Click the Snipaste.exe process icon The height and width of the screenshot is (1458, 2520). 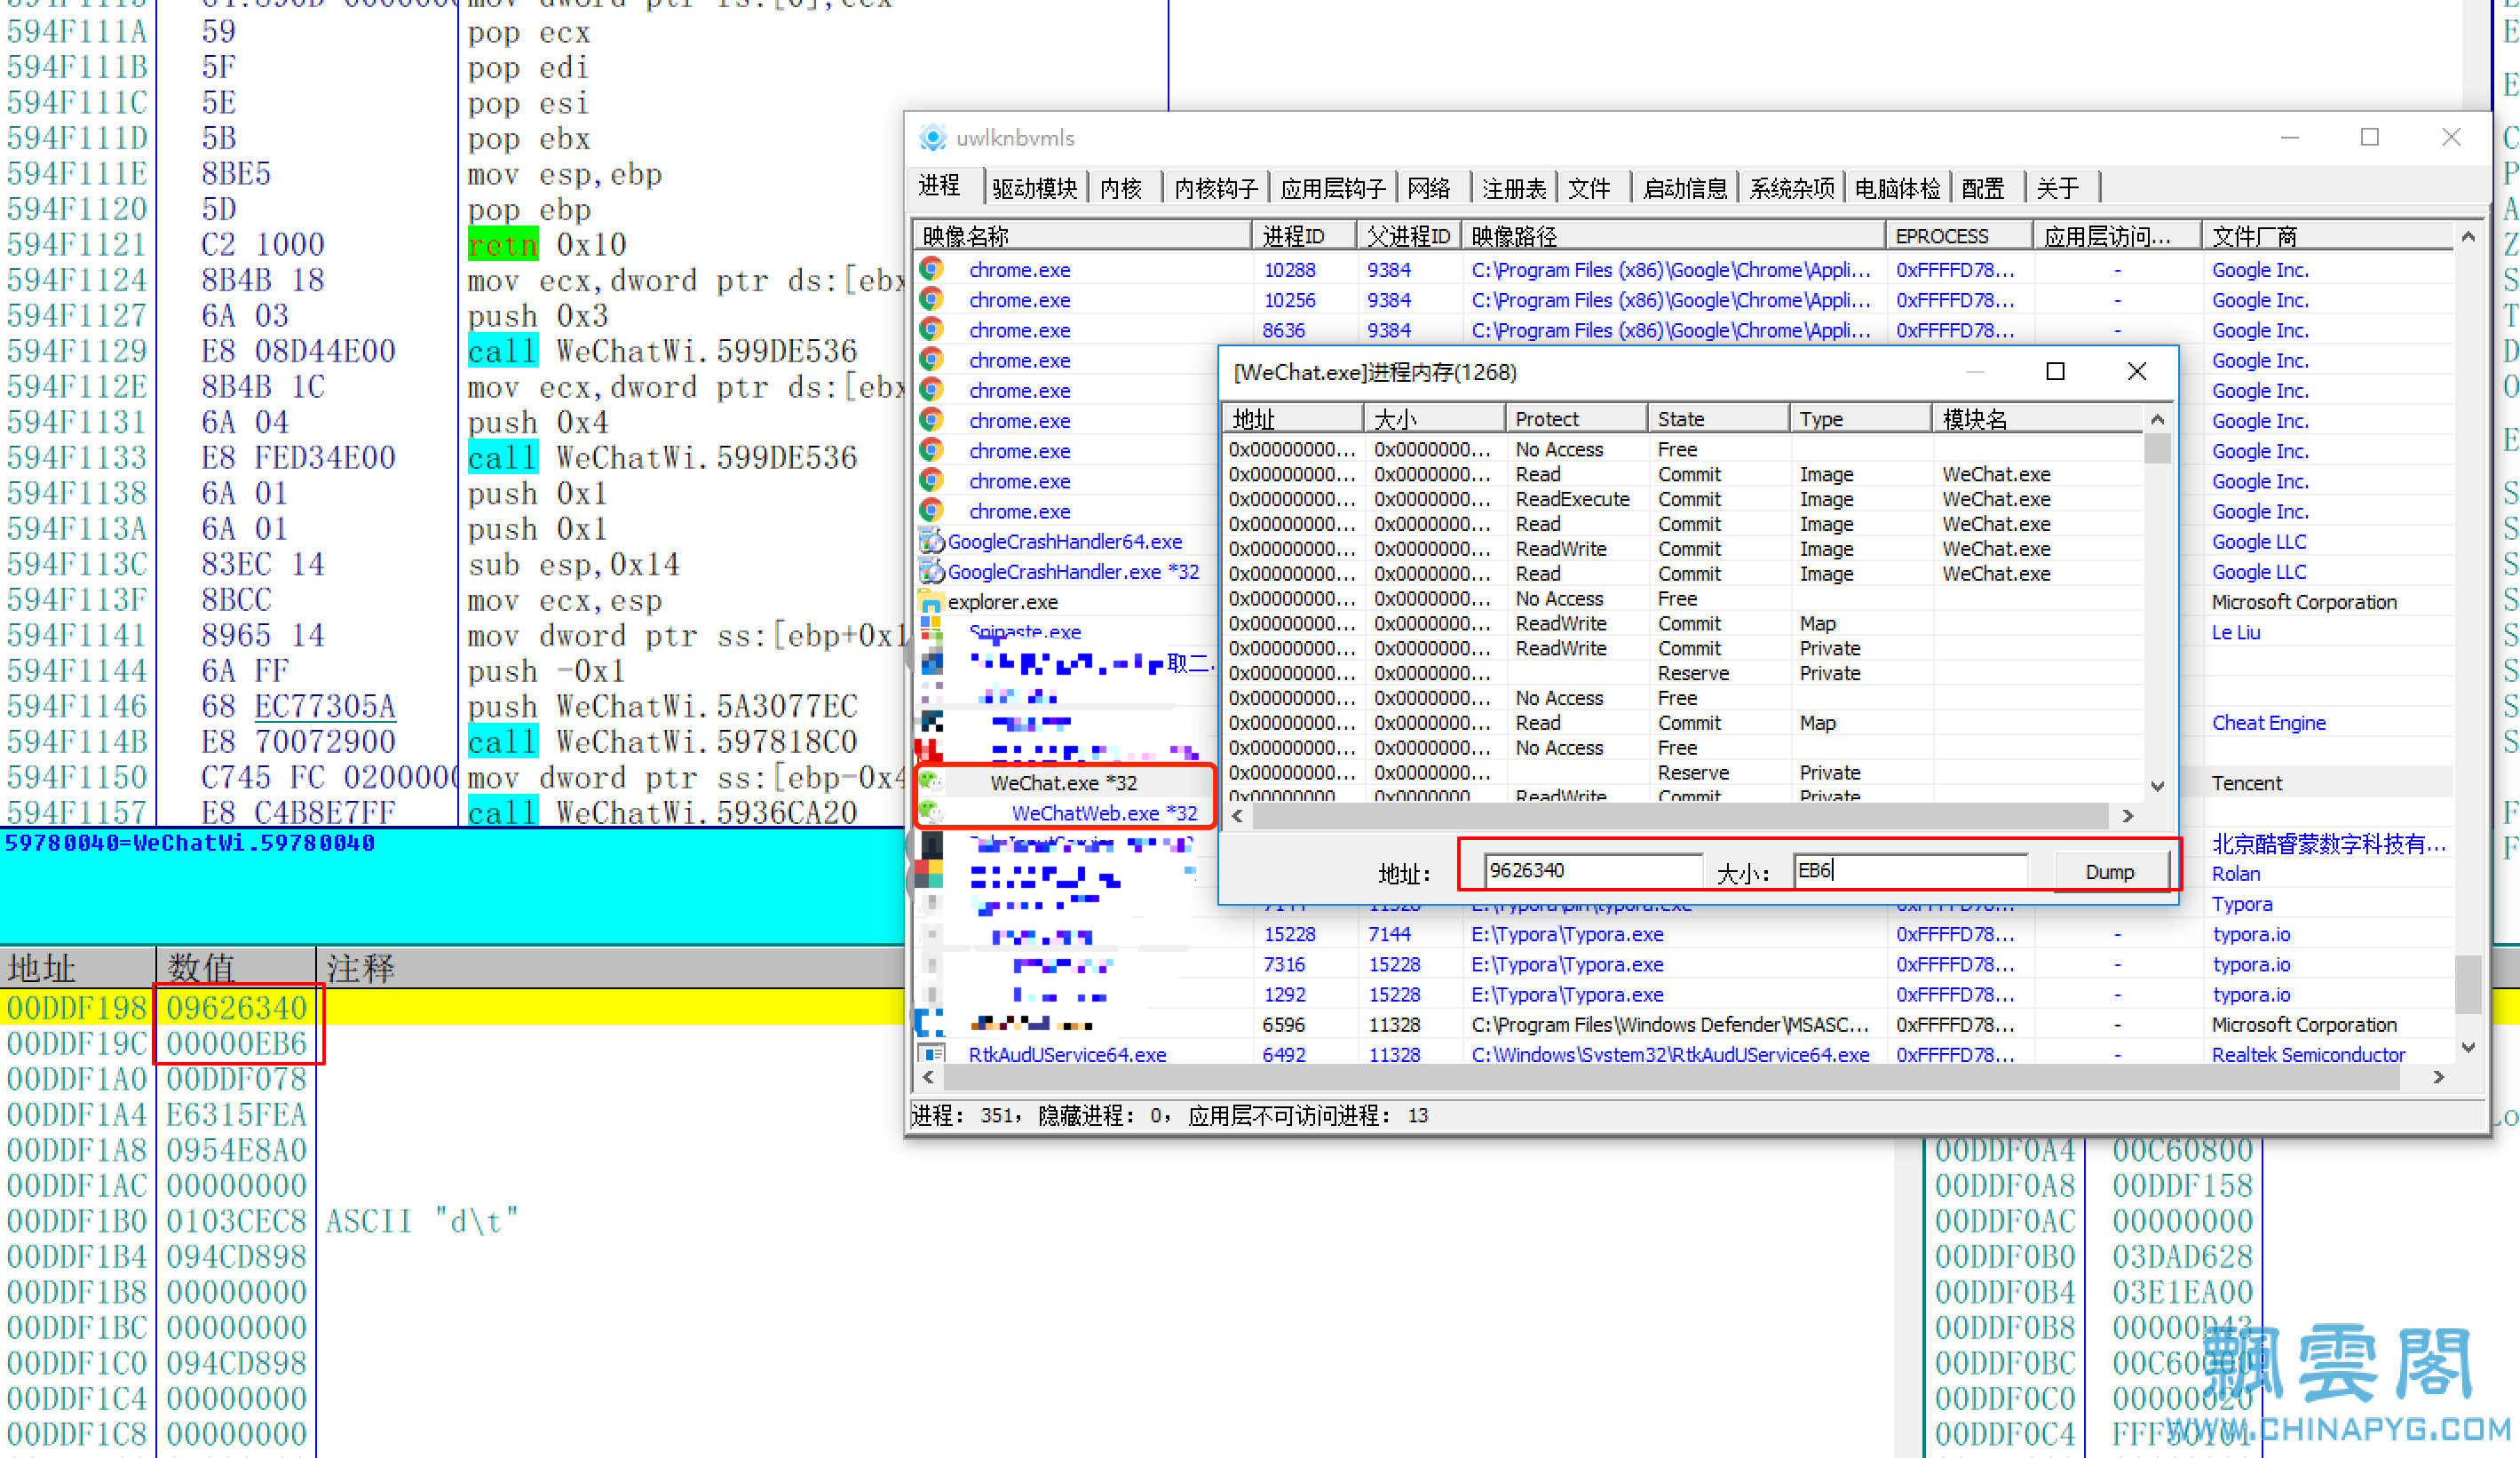(931, 627)
